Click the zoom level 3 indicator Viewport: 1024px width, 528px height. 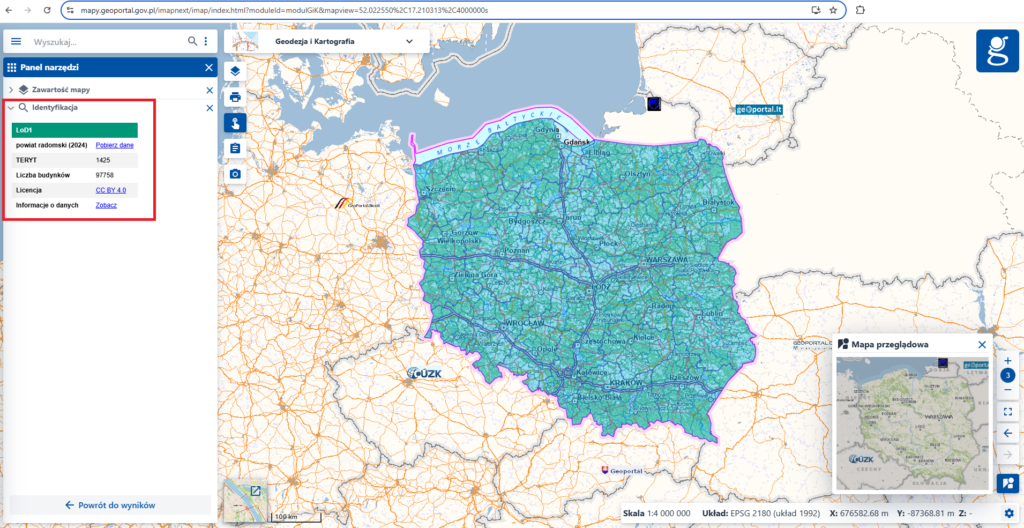point(1008,376)
